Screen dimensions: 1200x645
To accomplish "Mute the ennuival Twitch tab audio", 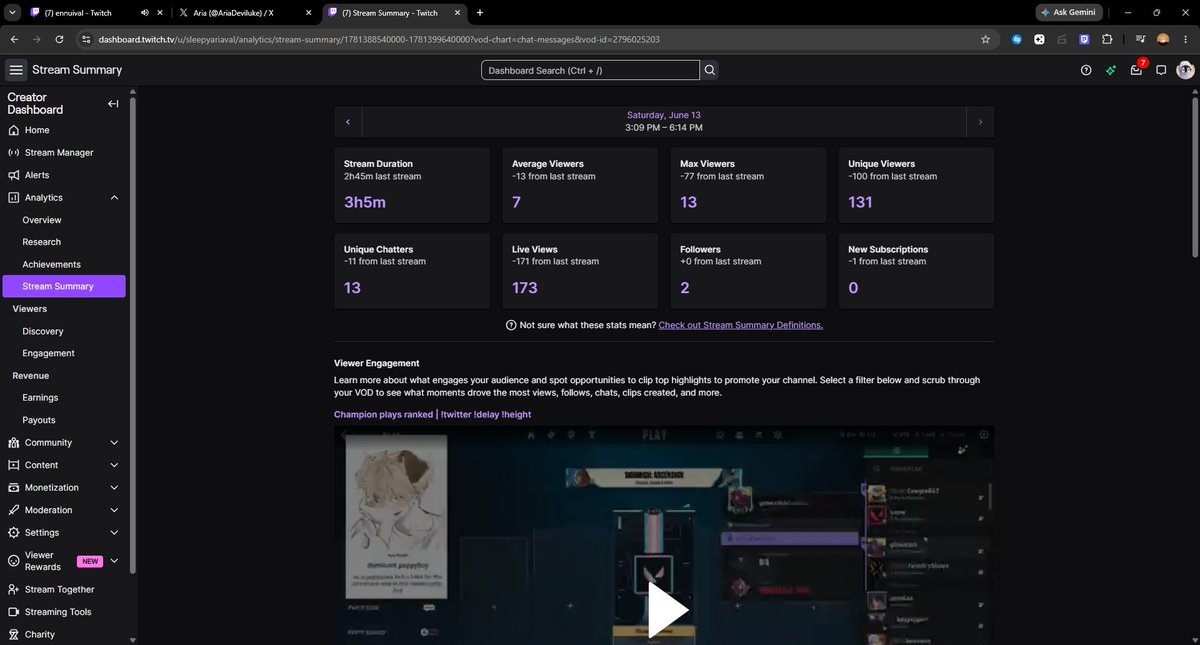I will (145, 12).
